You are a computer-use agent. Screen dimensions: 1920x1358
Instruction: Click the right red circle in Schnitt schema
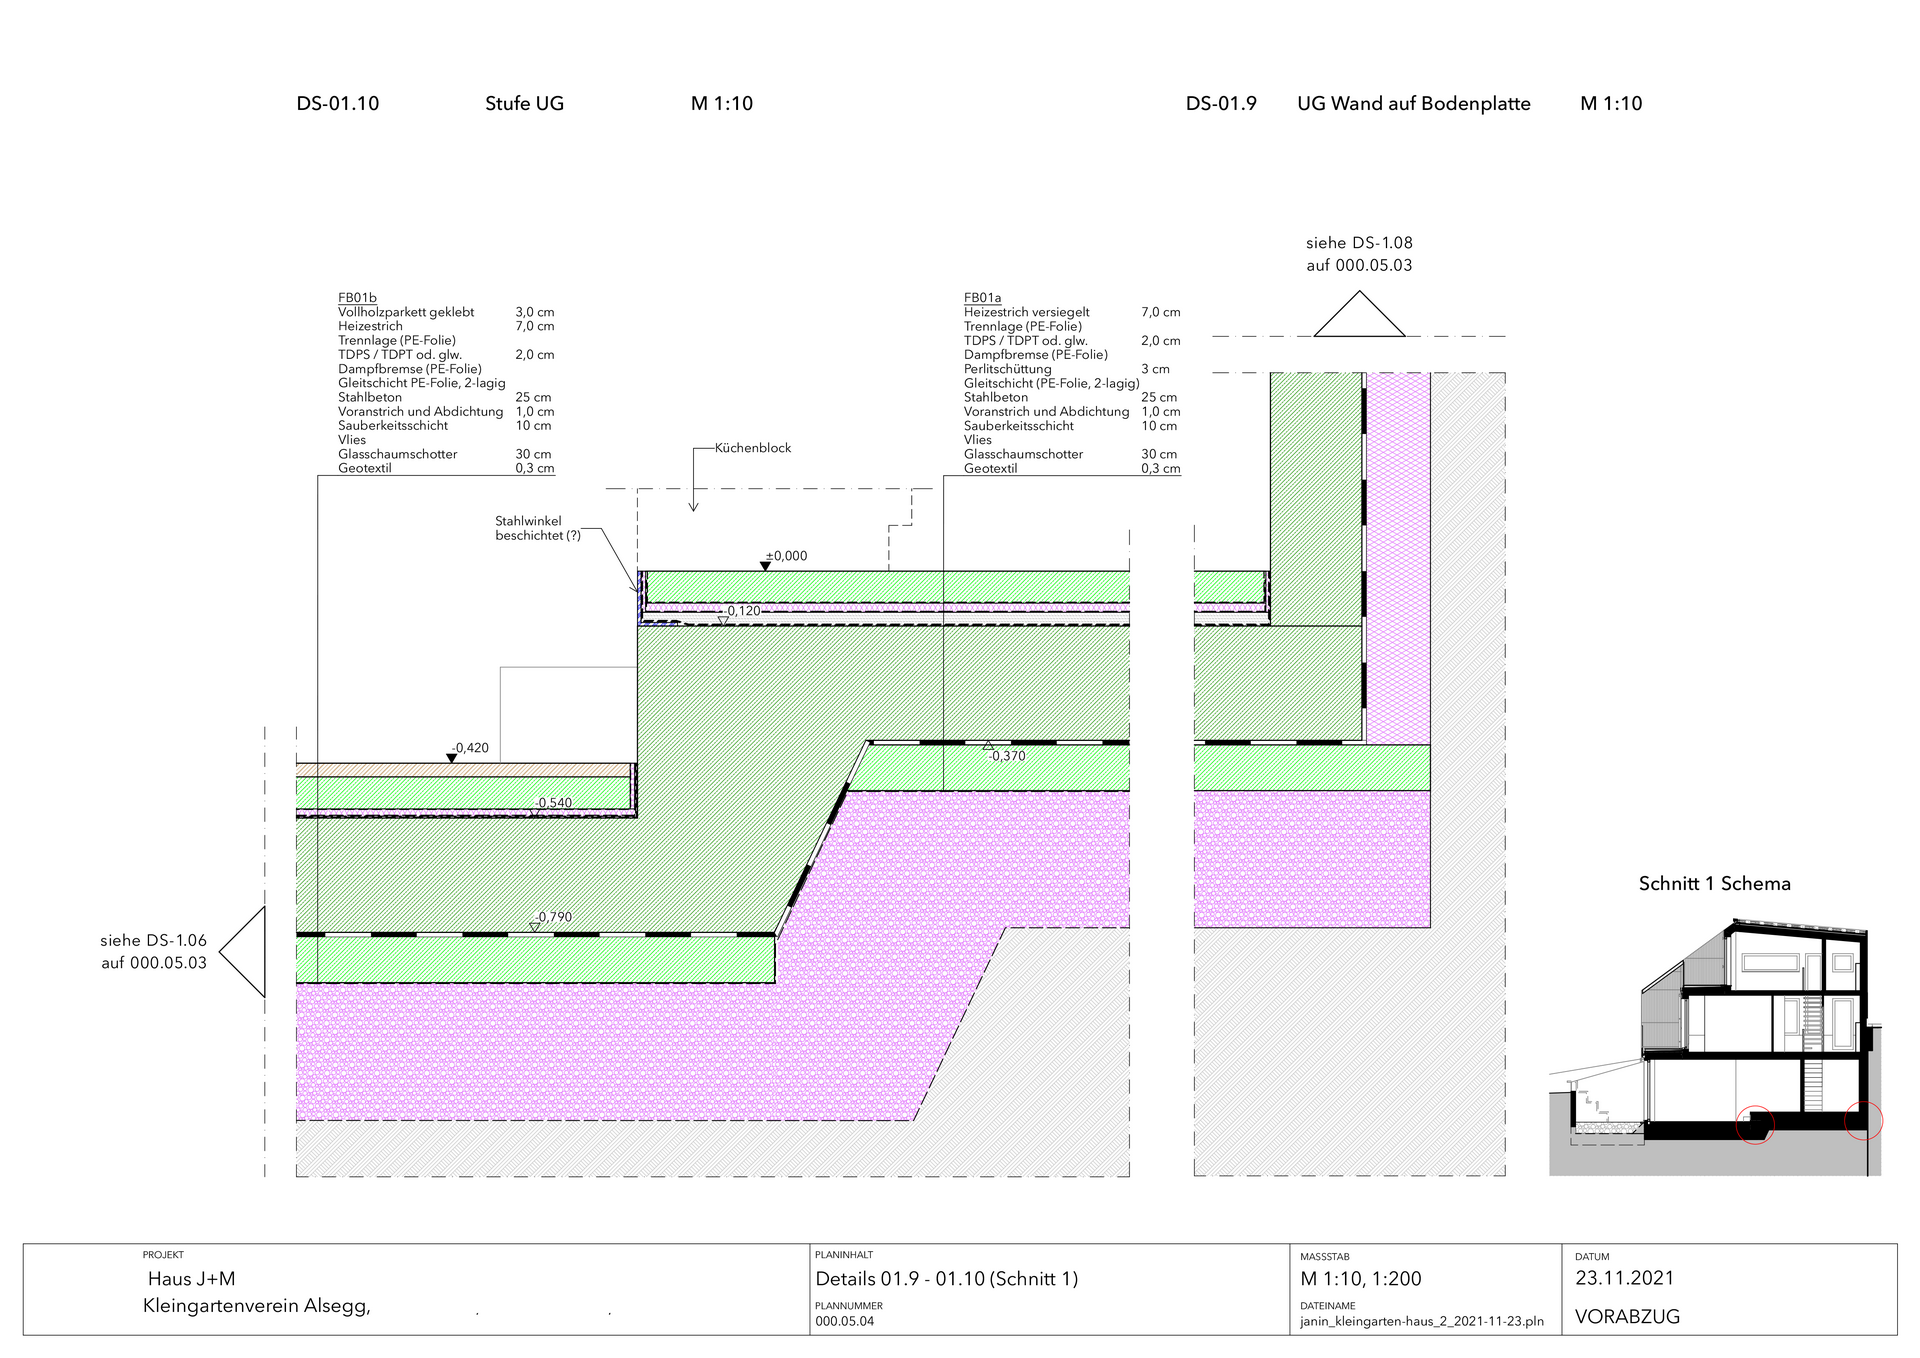coord(1863,1120)
